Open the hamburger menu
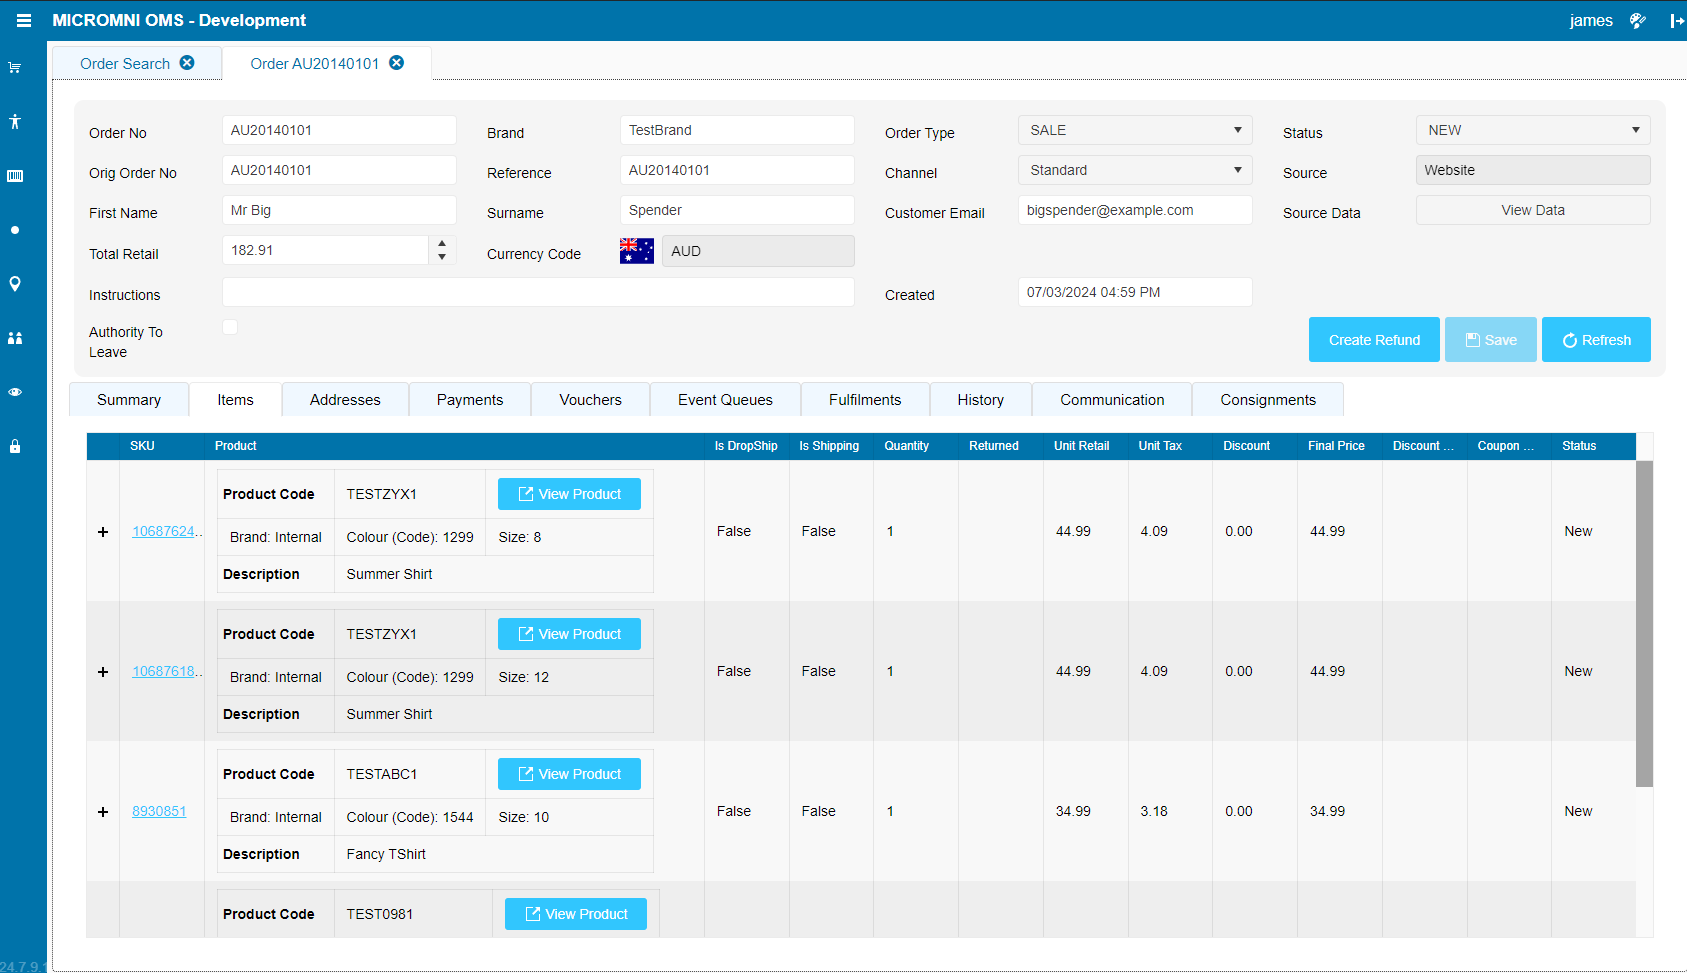Screen dimensions: 1687x973 click(x=24, y=20)
